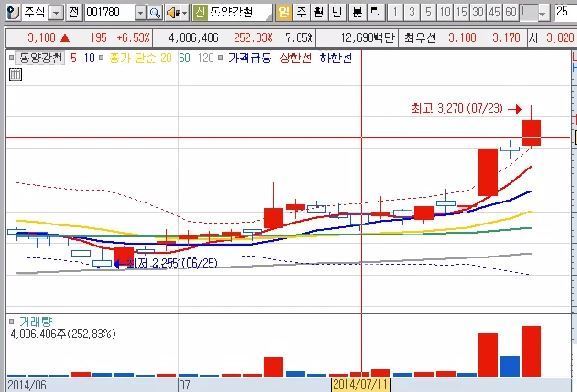Click the rightmost red candle near 최고
577x392 pixels.
click(531, 133)
